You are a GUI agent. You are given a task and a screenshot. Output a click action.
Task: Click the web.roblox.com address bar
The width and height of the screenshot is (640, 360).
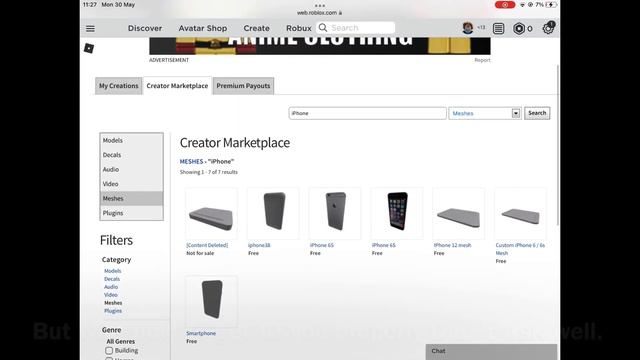[x=320, y=13]
